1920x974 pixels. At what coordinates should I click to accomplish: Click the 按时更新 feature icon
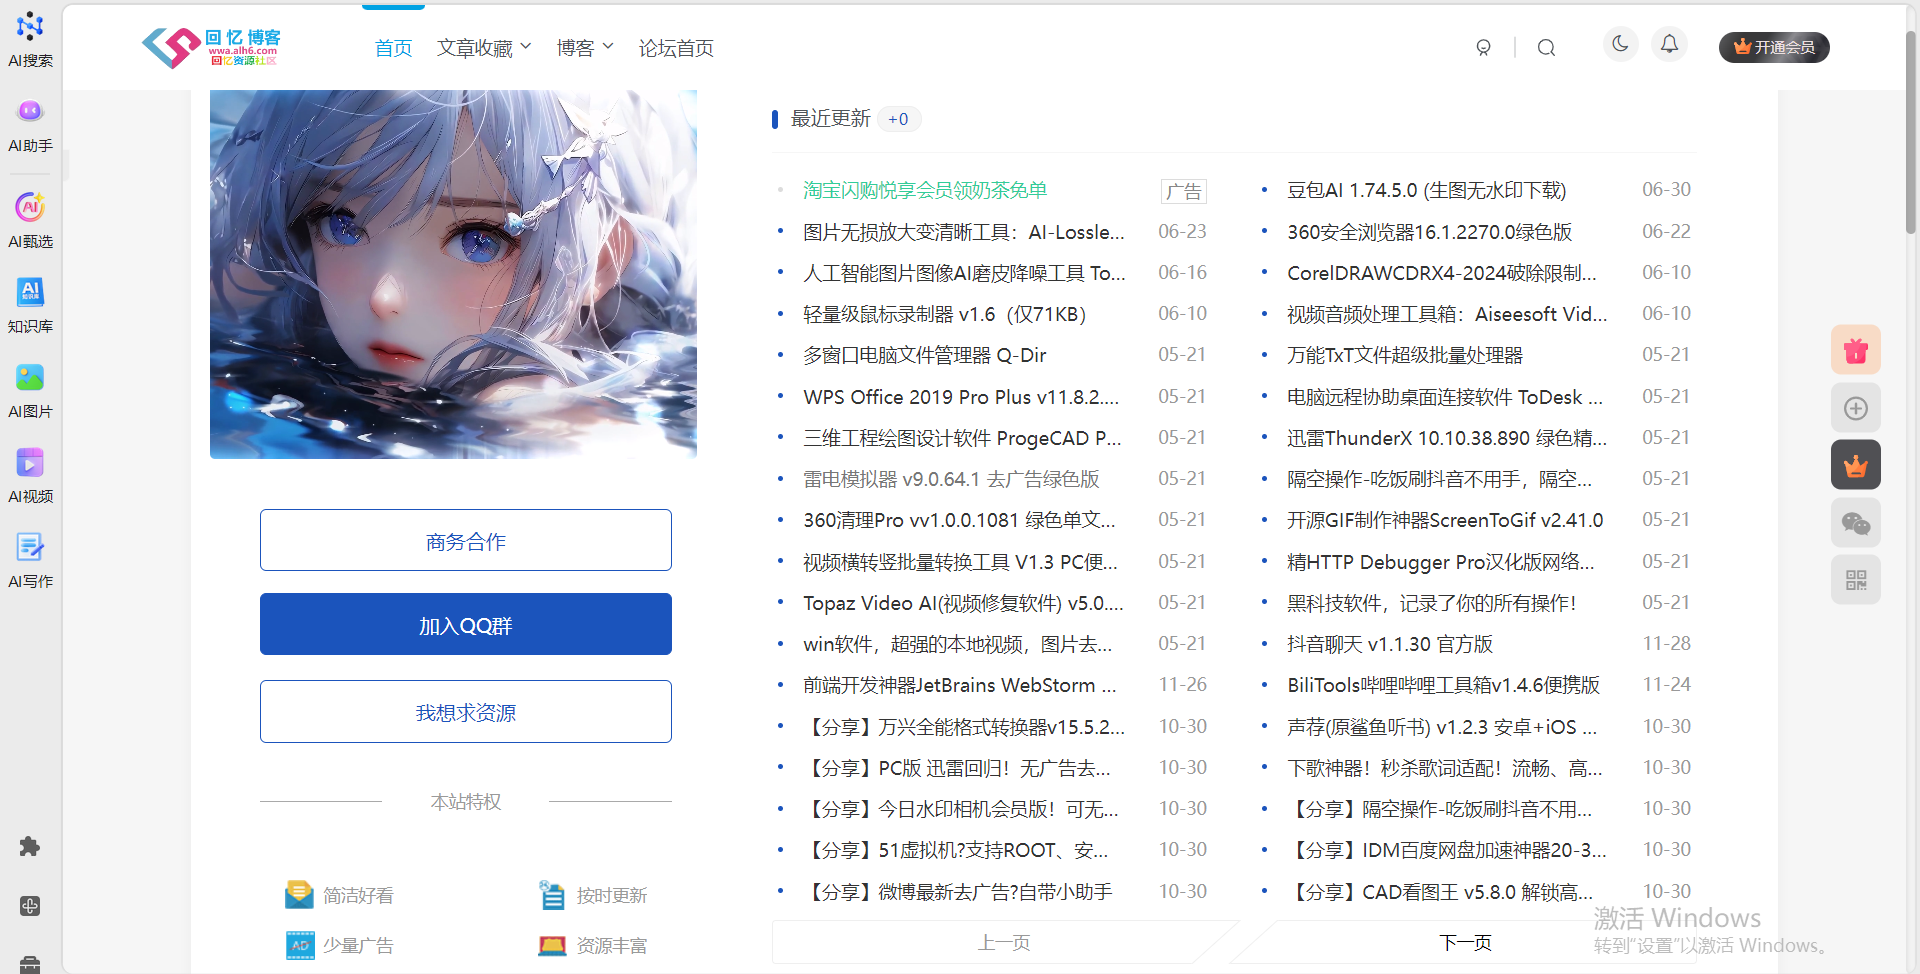click(552, 895)
